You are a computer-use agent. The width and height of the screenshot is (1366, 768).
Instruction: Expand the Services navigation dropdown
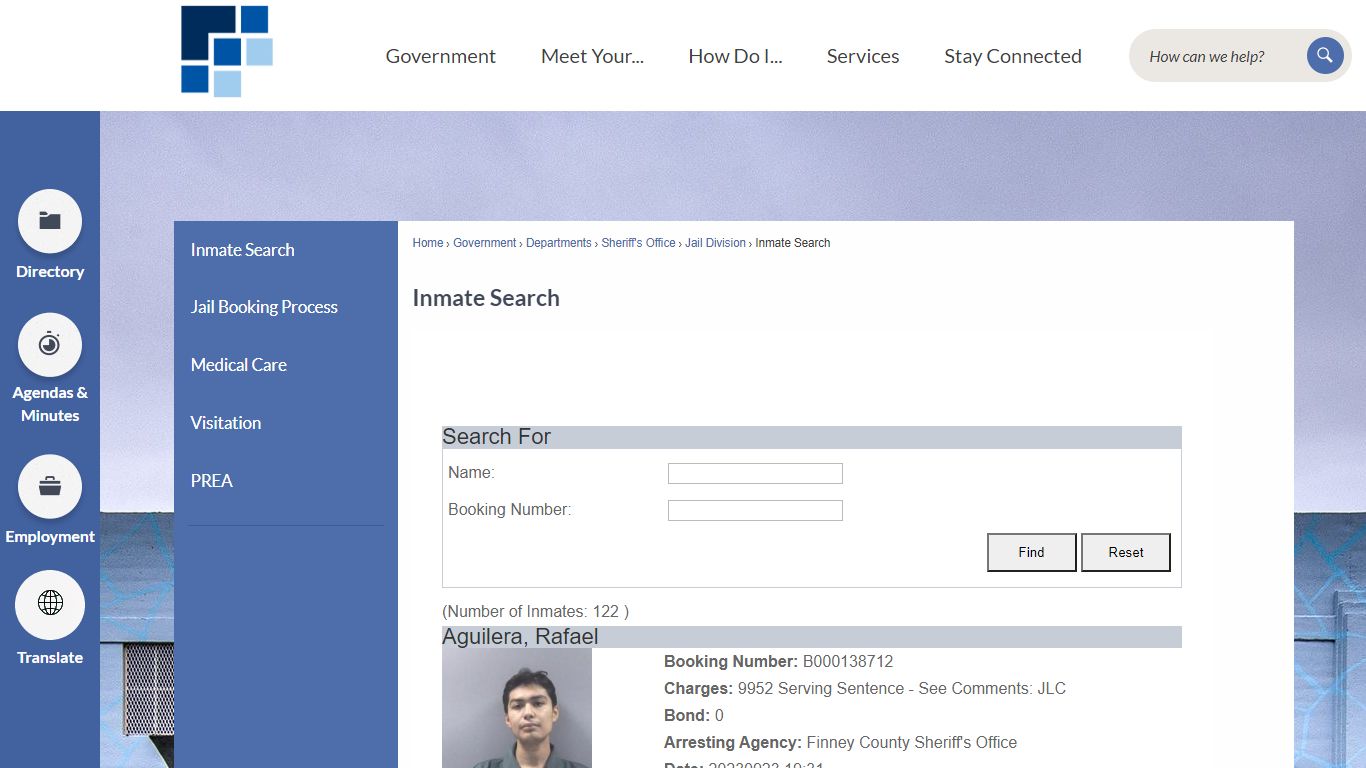[862, 56]
